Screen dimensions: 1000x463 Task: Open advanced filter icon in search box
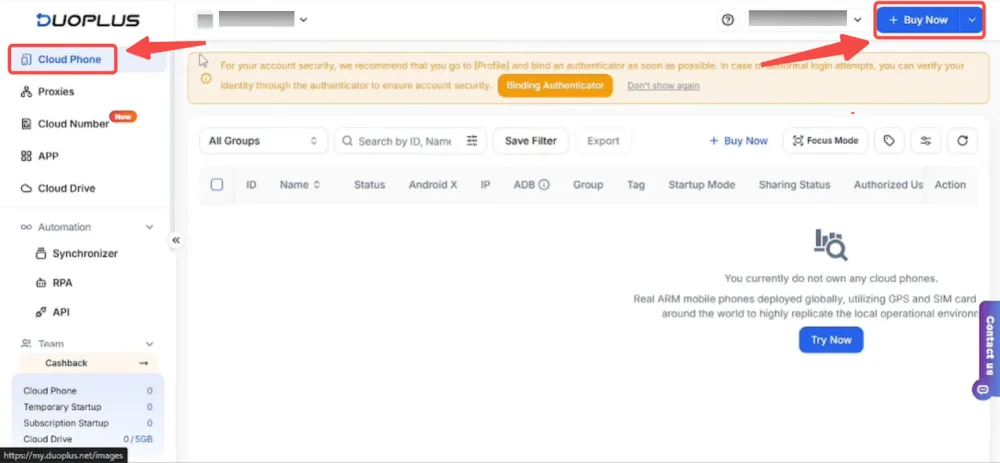pos(472,141)
